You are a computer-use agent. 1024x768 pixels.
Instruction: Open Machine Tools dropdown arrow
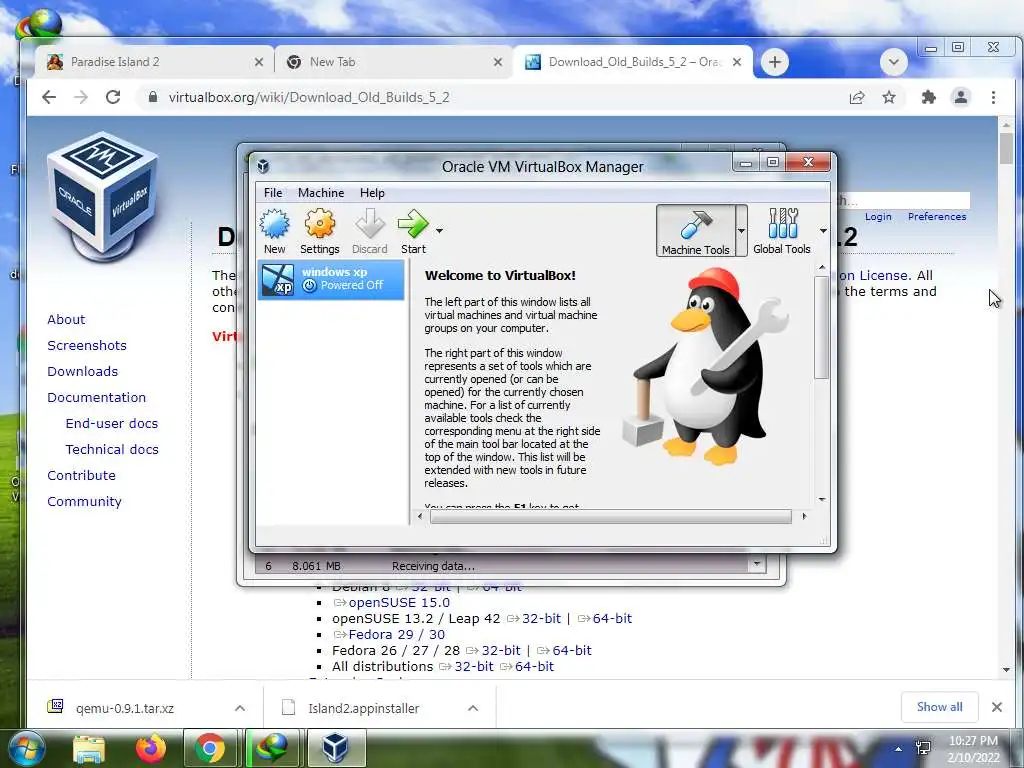pos(741,231)
